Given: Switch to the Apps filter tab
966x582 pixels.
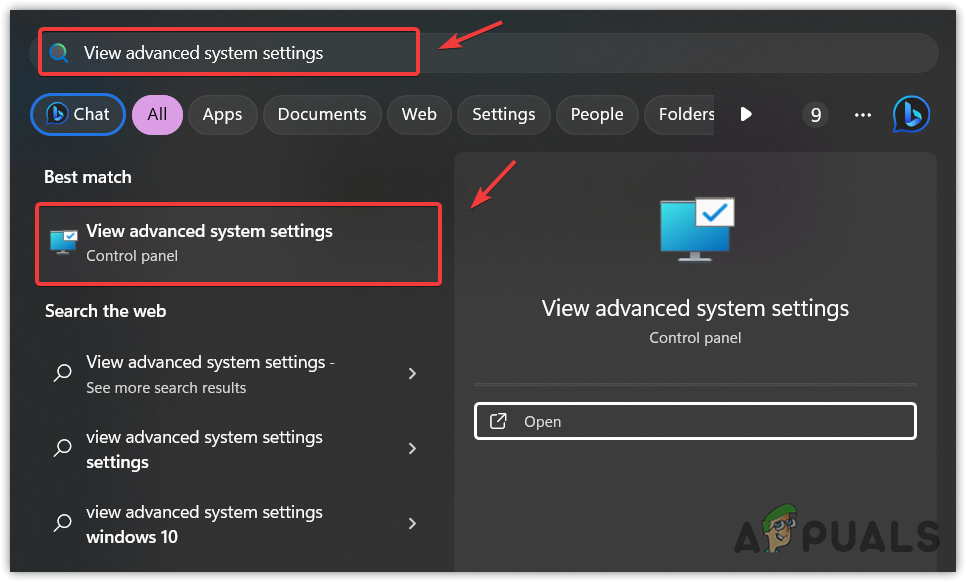Looking at the screenshot, I should coord(222,115).
